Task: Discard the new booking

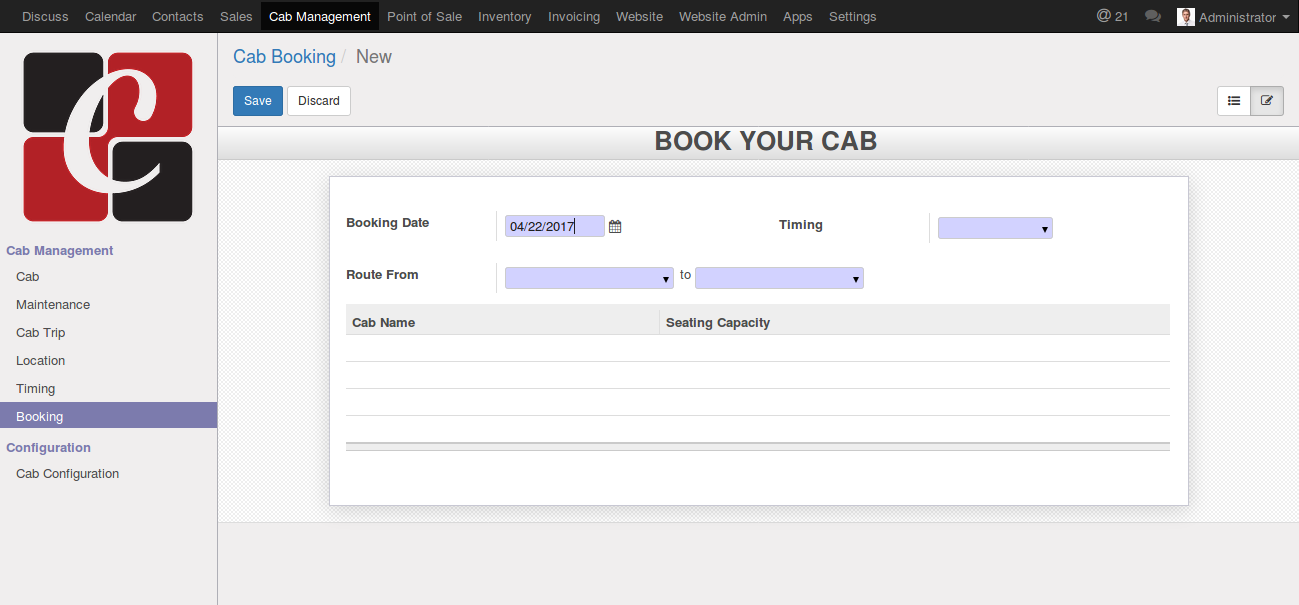Action: (319, 101)
